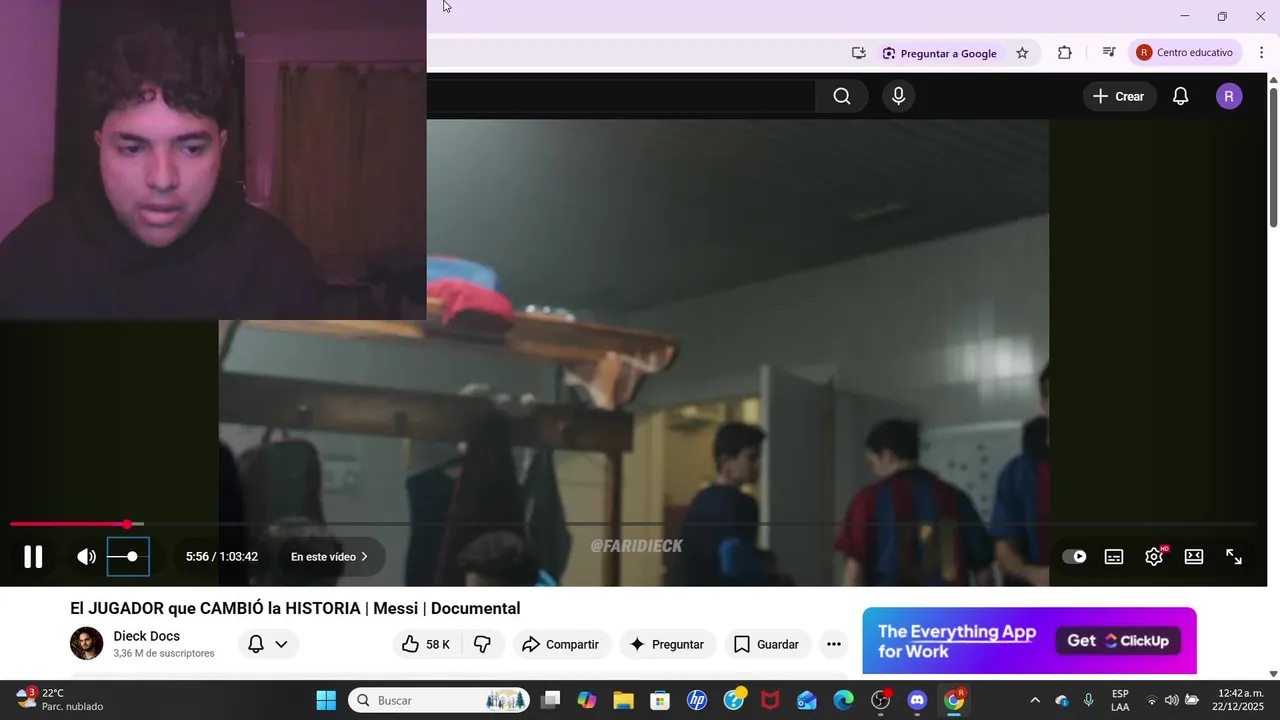This screenshot has width=1280, height=720.
Task: Click the Preguntar sparkle button
Action: pyautogui.click(x=667, y=644)
